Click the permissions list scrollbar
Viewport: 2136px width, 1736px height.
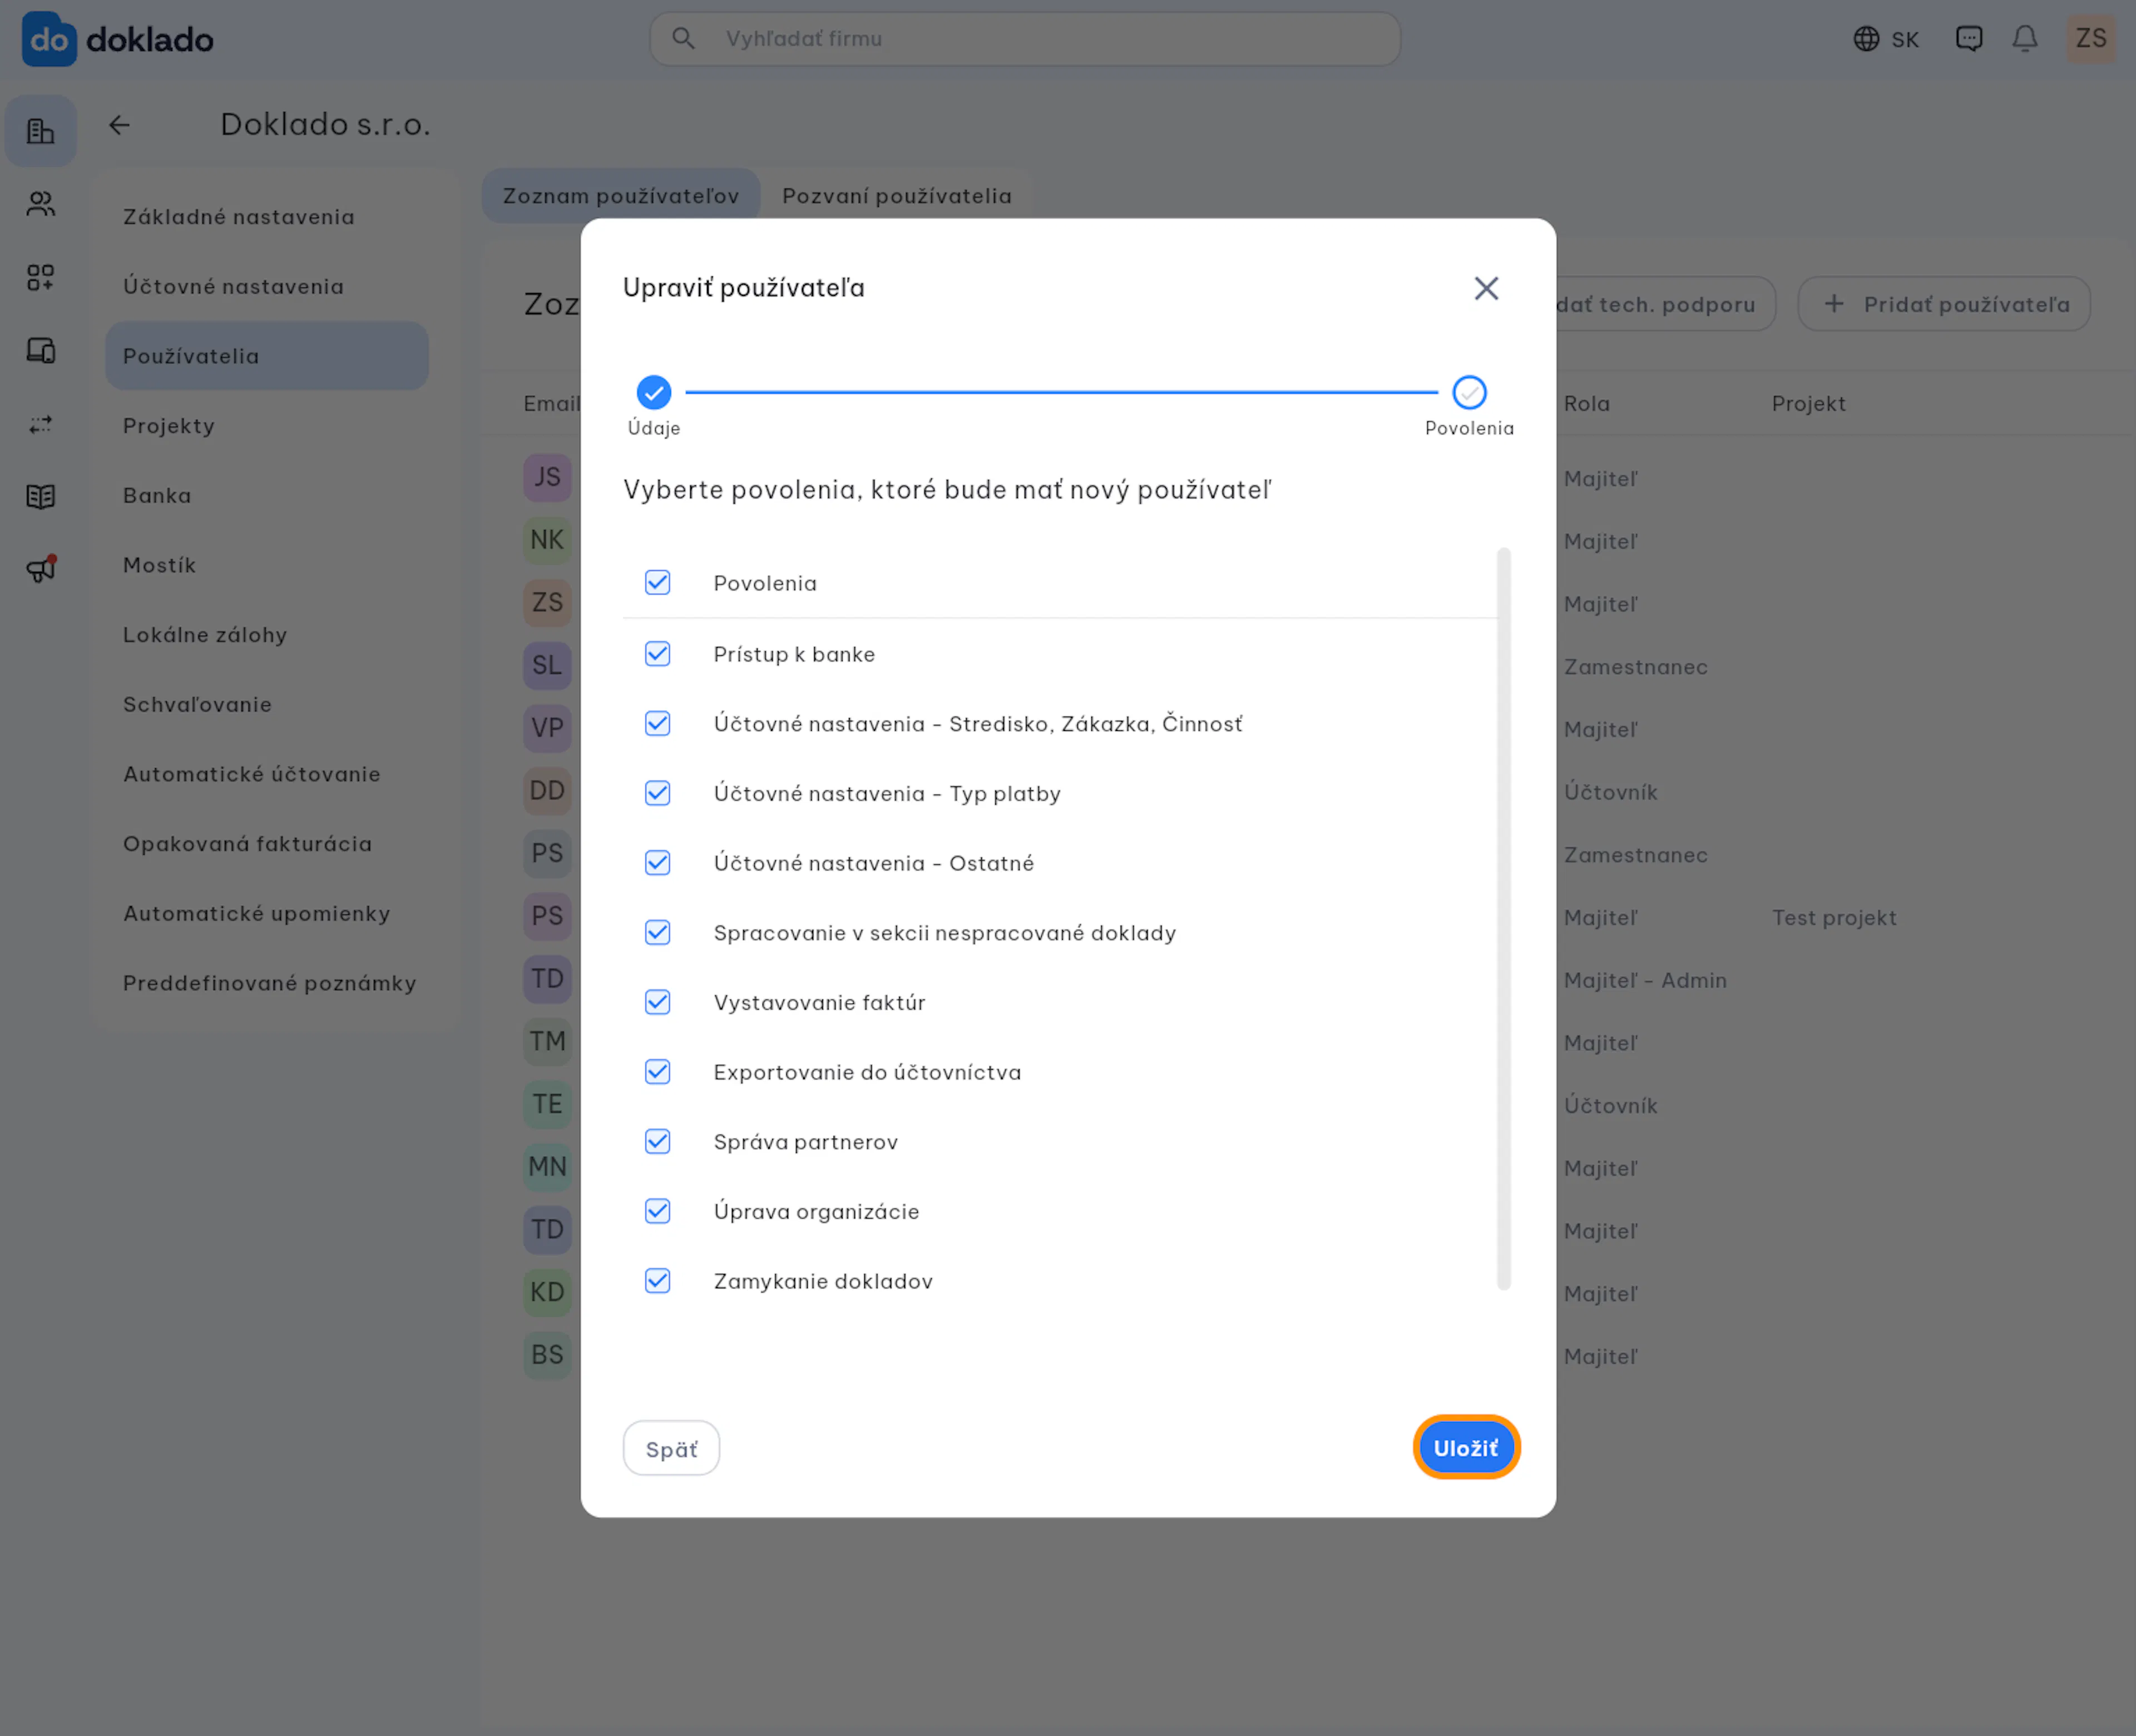click(1503, 919)
